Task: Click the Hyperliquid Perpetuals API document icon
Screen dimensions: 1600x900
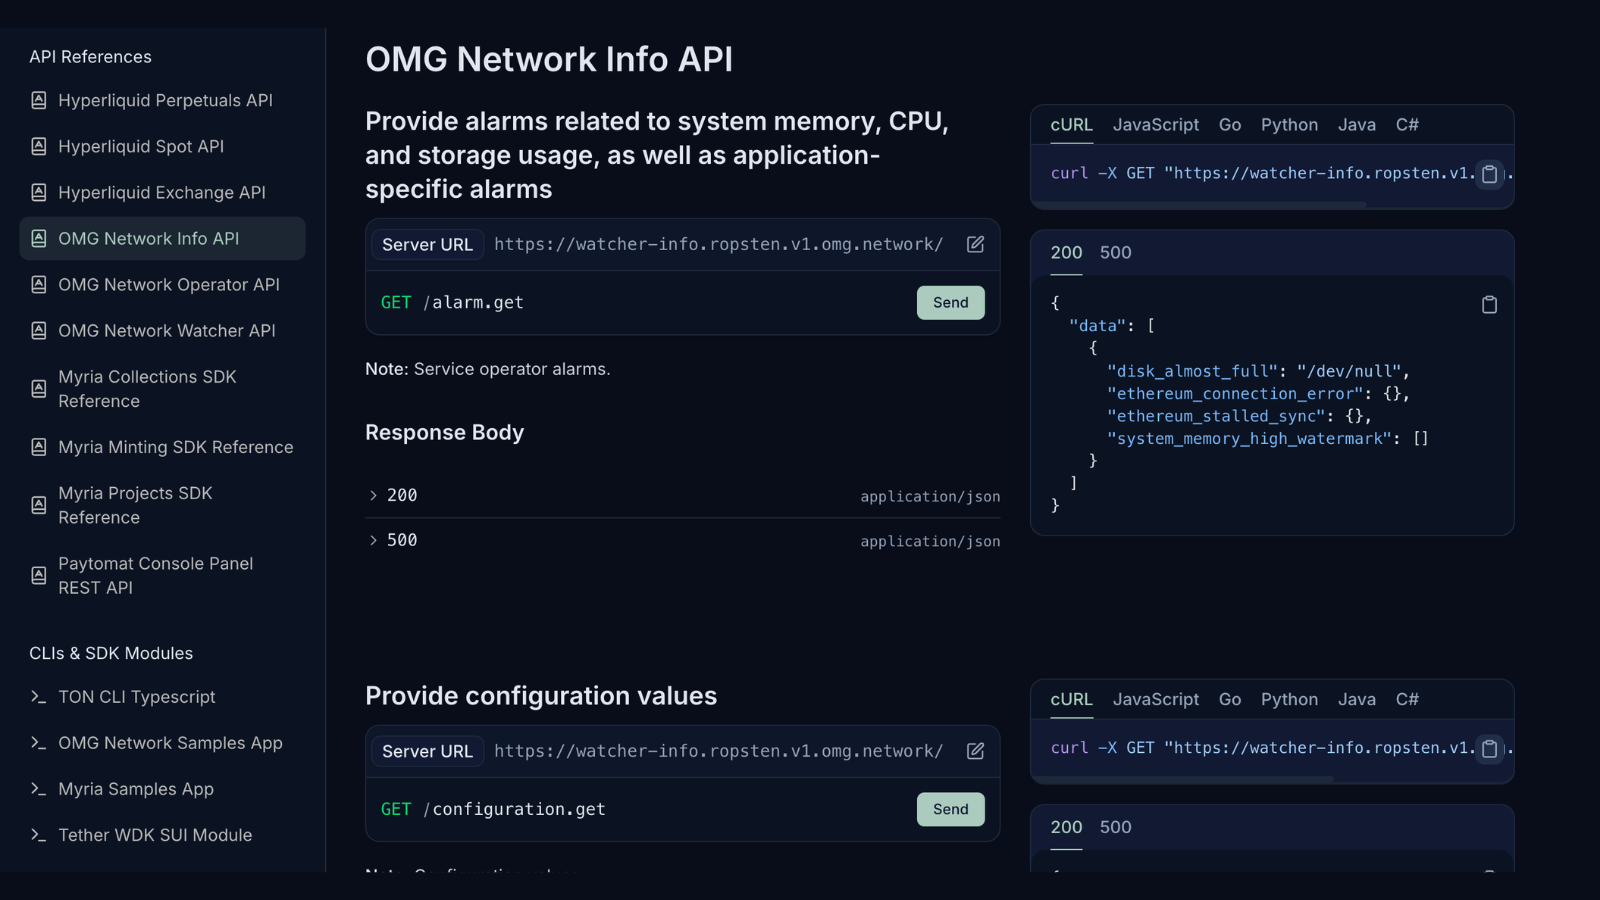Action: pos(39,100)
